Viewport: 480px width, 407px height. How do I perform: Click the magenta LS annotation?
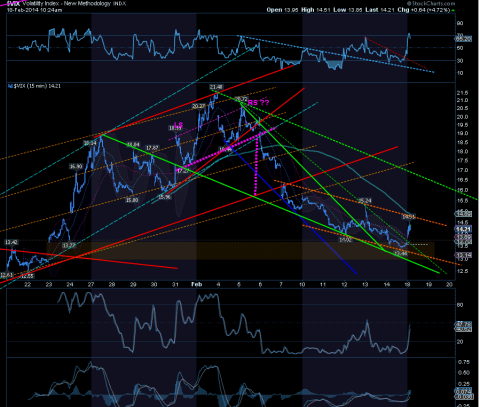(x=178, y=125)
